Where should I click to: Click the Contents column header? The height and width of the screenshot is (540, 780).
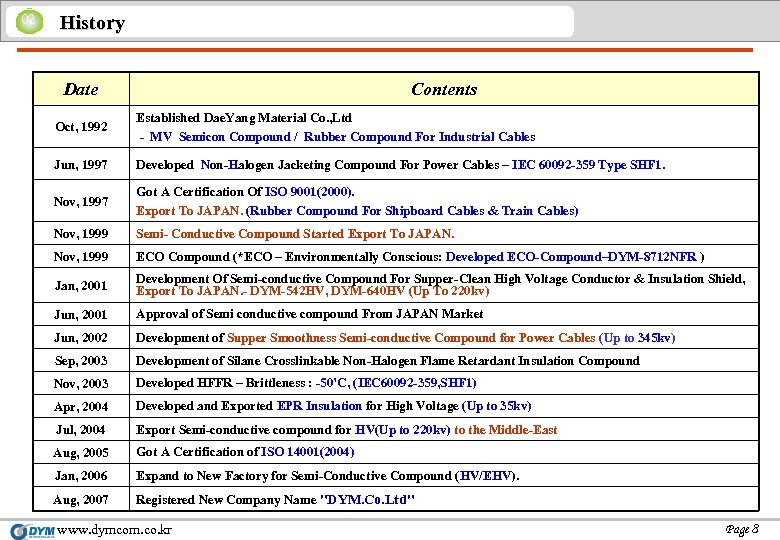pos(444,89)
